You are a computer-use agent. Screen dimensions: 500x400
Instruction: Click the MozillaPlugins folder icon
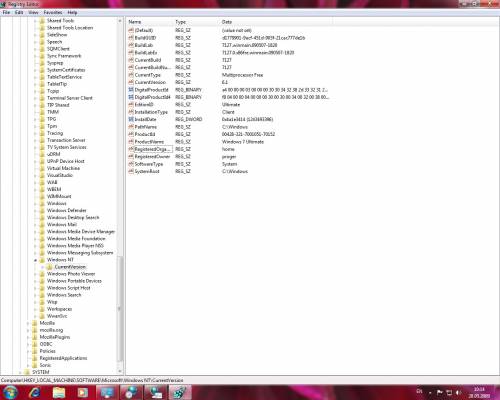tap(35, 337)
